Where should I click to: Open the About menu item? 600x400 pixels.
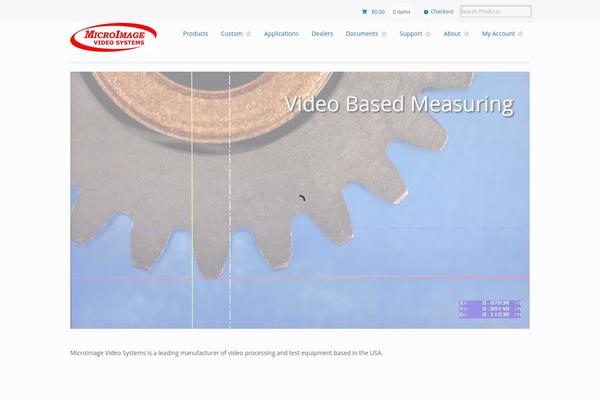pos(452,34)
